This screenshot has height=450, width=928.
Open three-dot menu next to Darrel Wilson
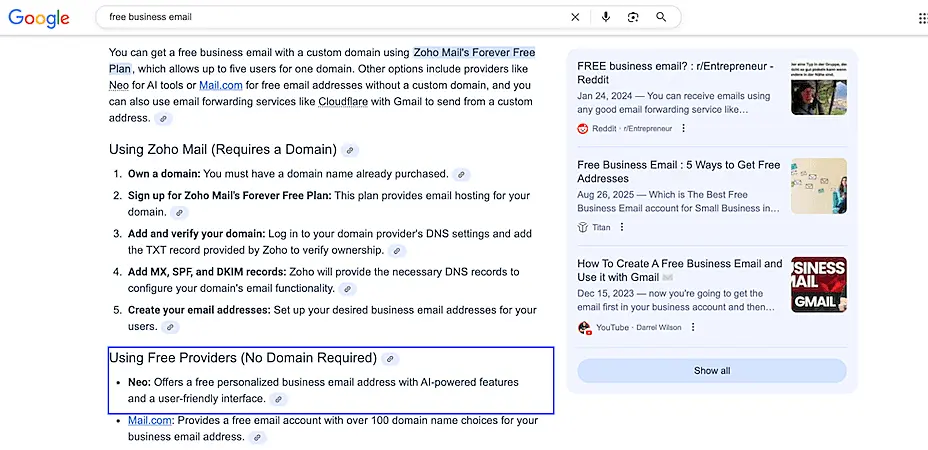point(692,327)
